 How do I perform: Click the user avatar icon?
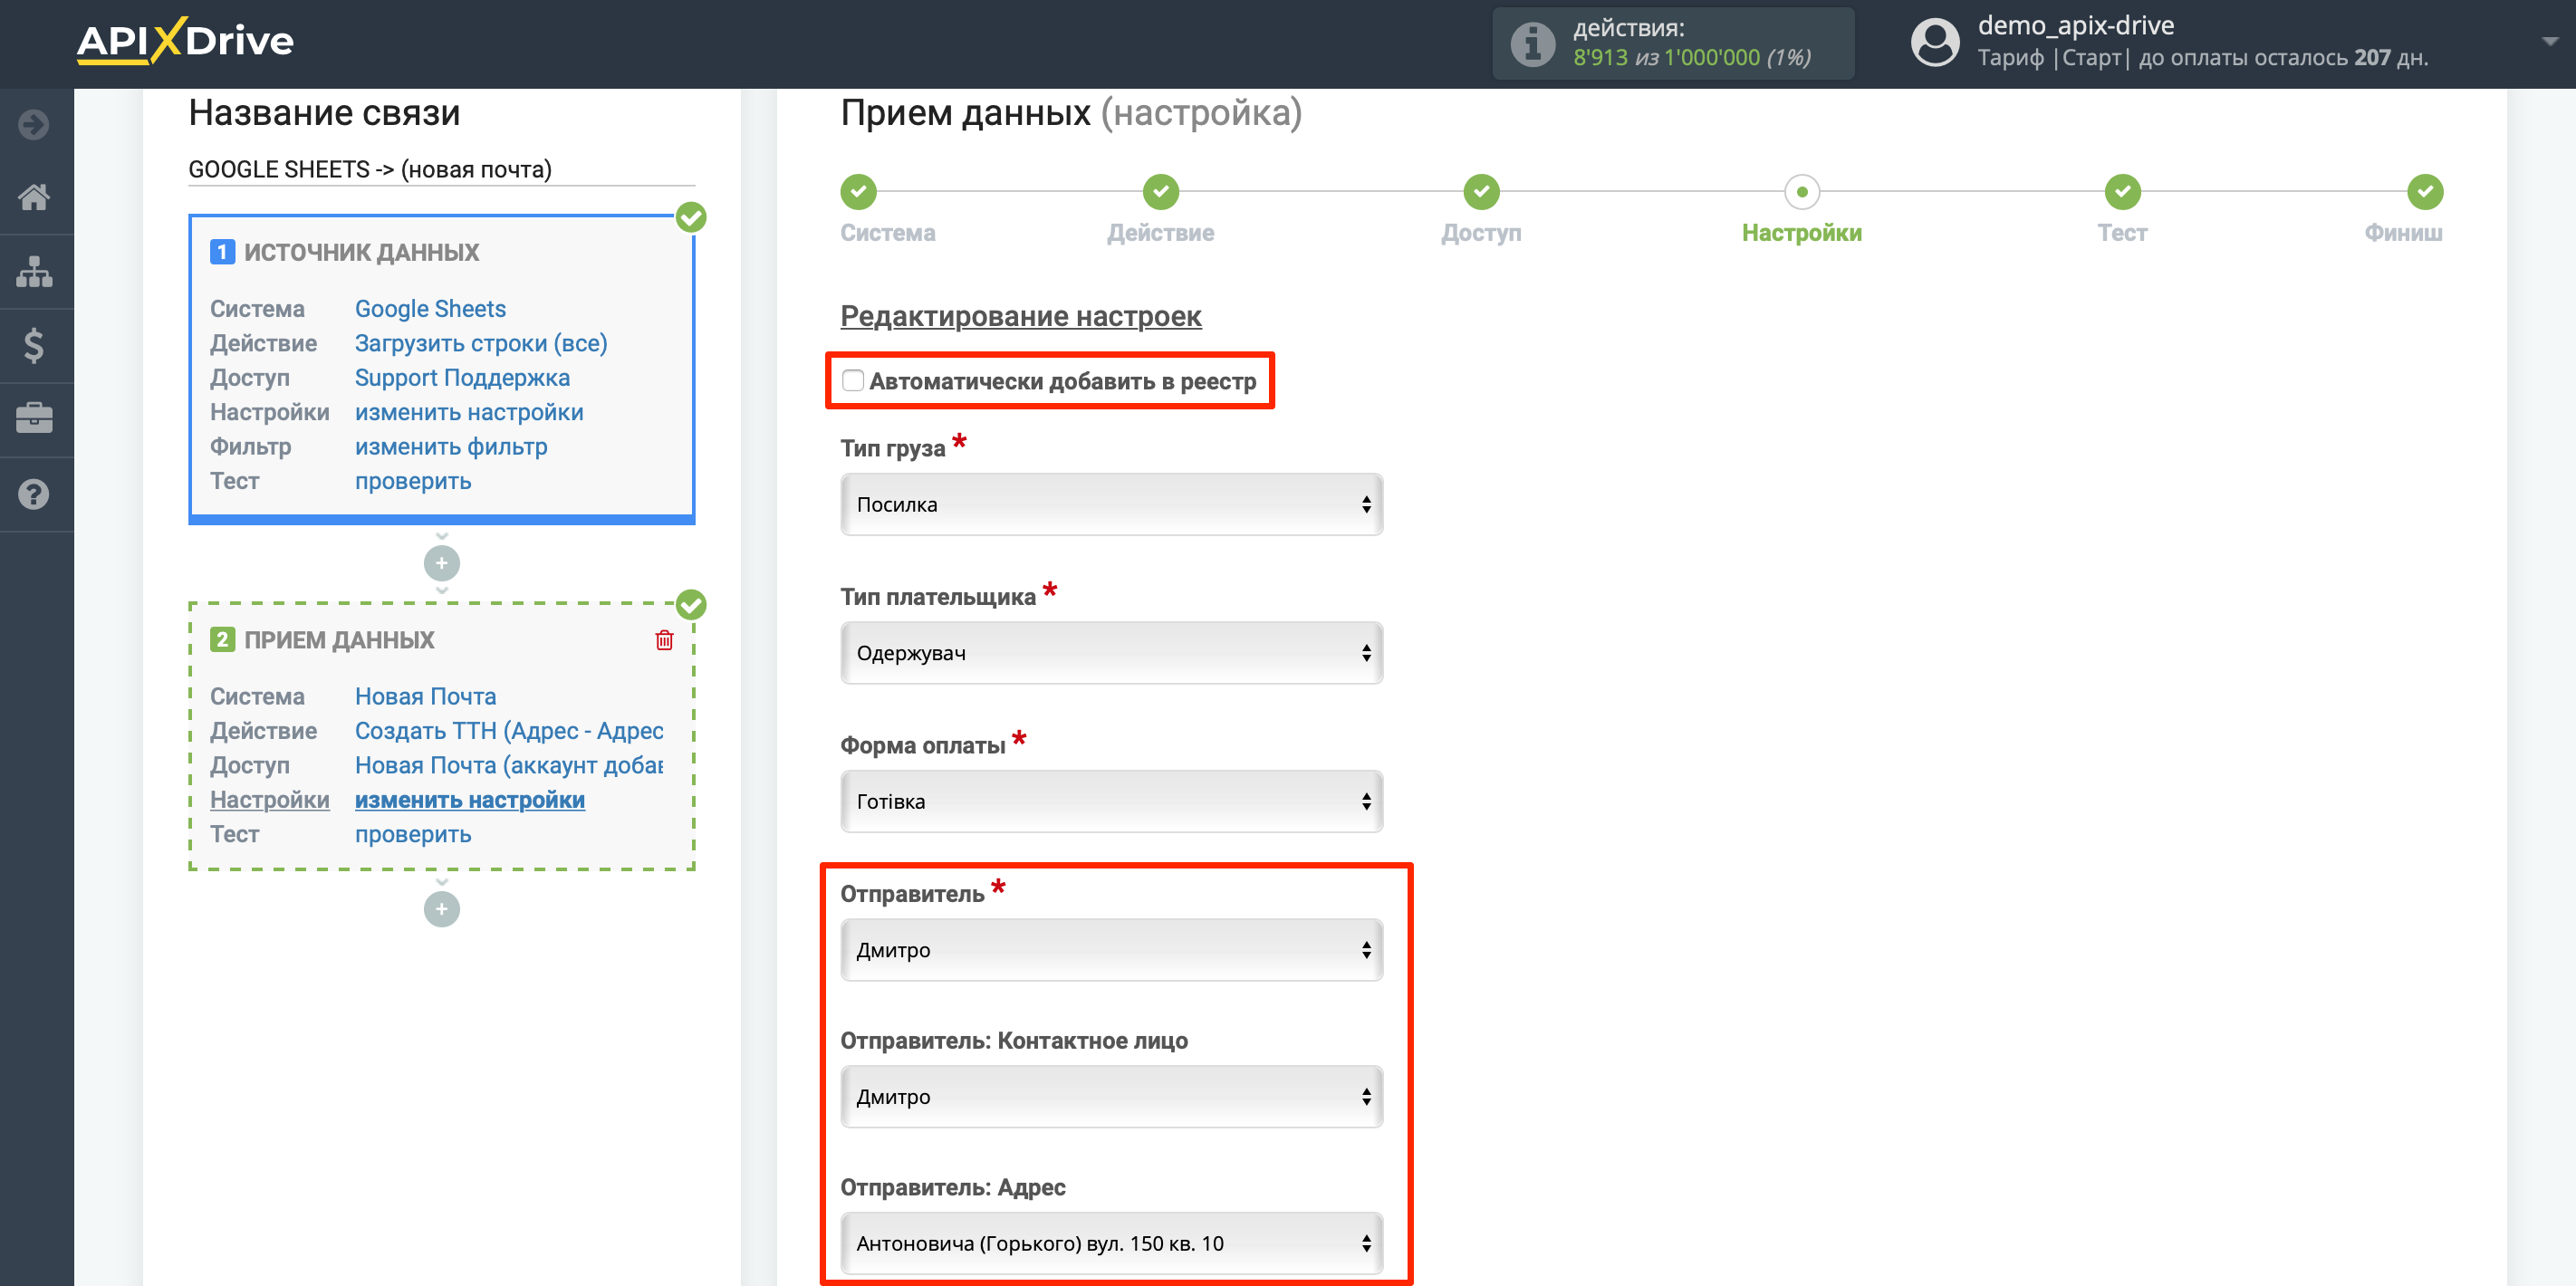[1935, 43]
